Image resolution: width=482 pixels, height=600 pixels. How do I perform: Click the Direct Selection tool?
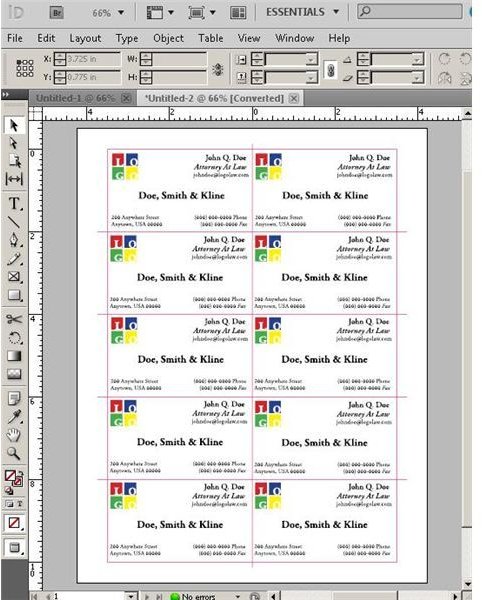(x=14, y=143)
